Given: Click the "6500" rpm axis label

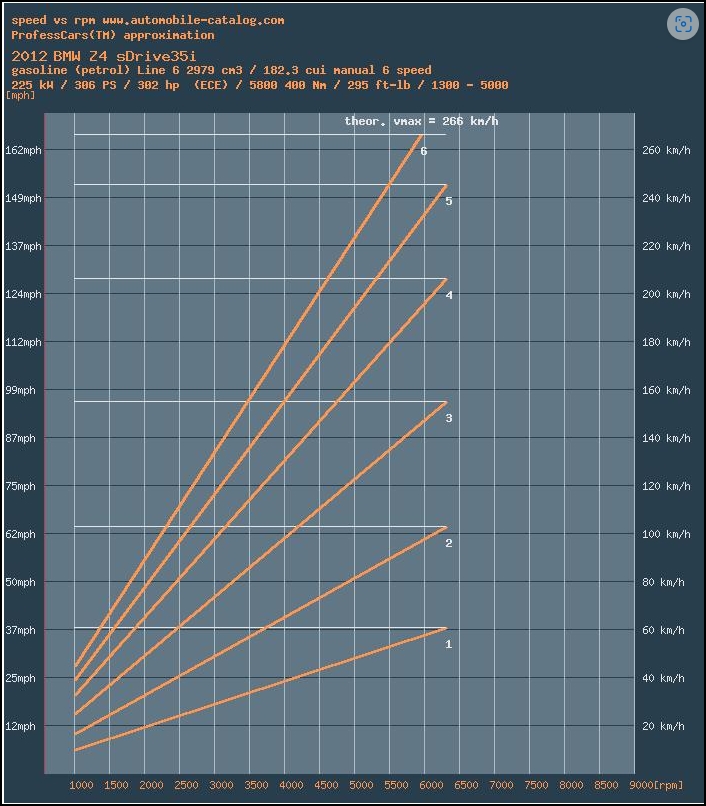Looking at the screenshot, I should [466, 785].
